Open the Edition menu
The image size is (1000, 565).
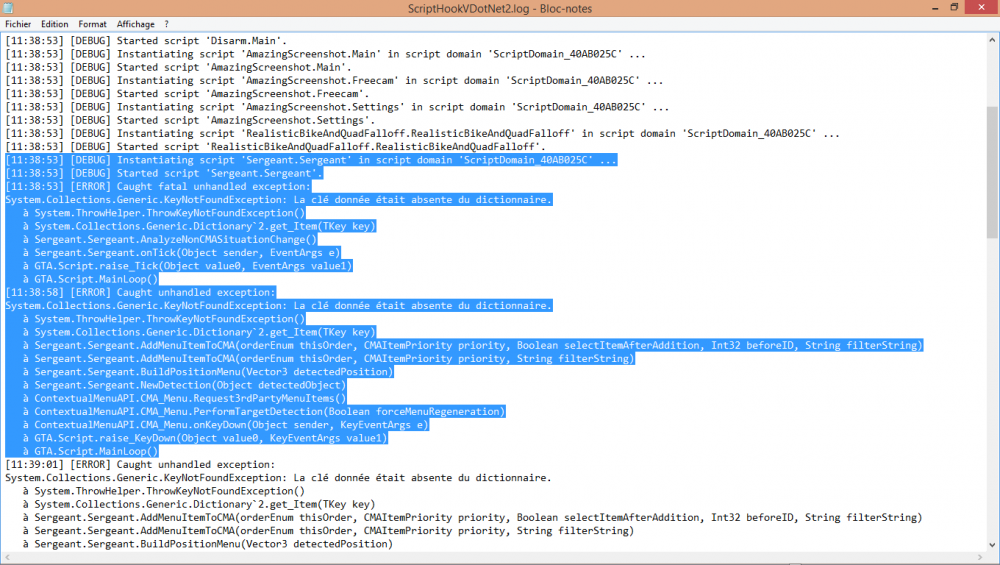(54, 24)
